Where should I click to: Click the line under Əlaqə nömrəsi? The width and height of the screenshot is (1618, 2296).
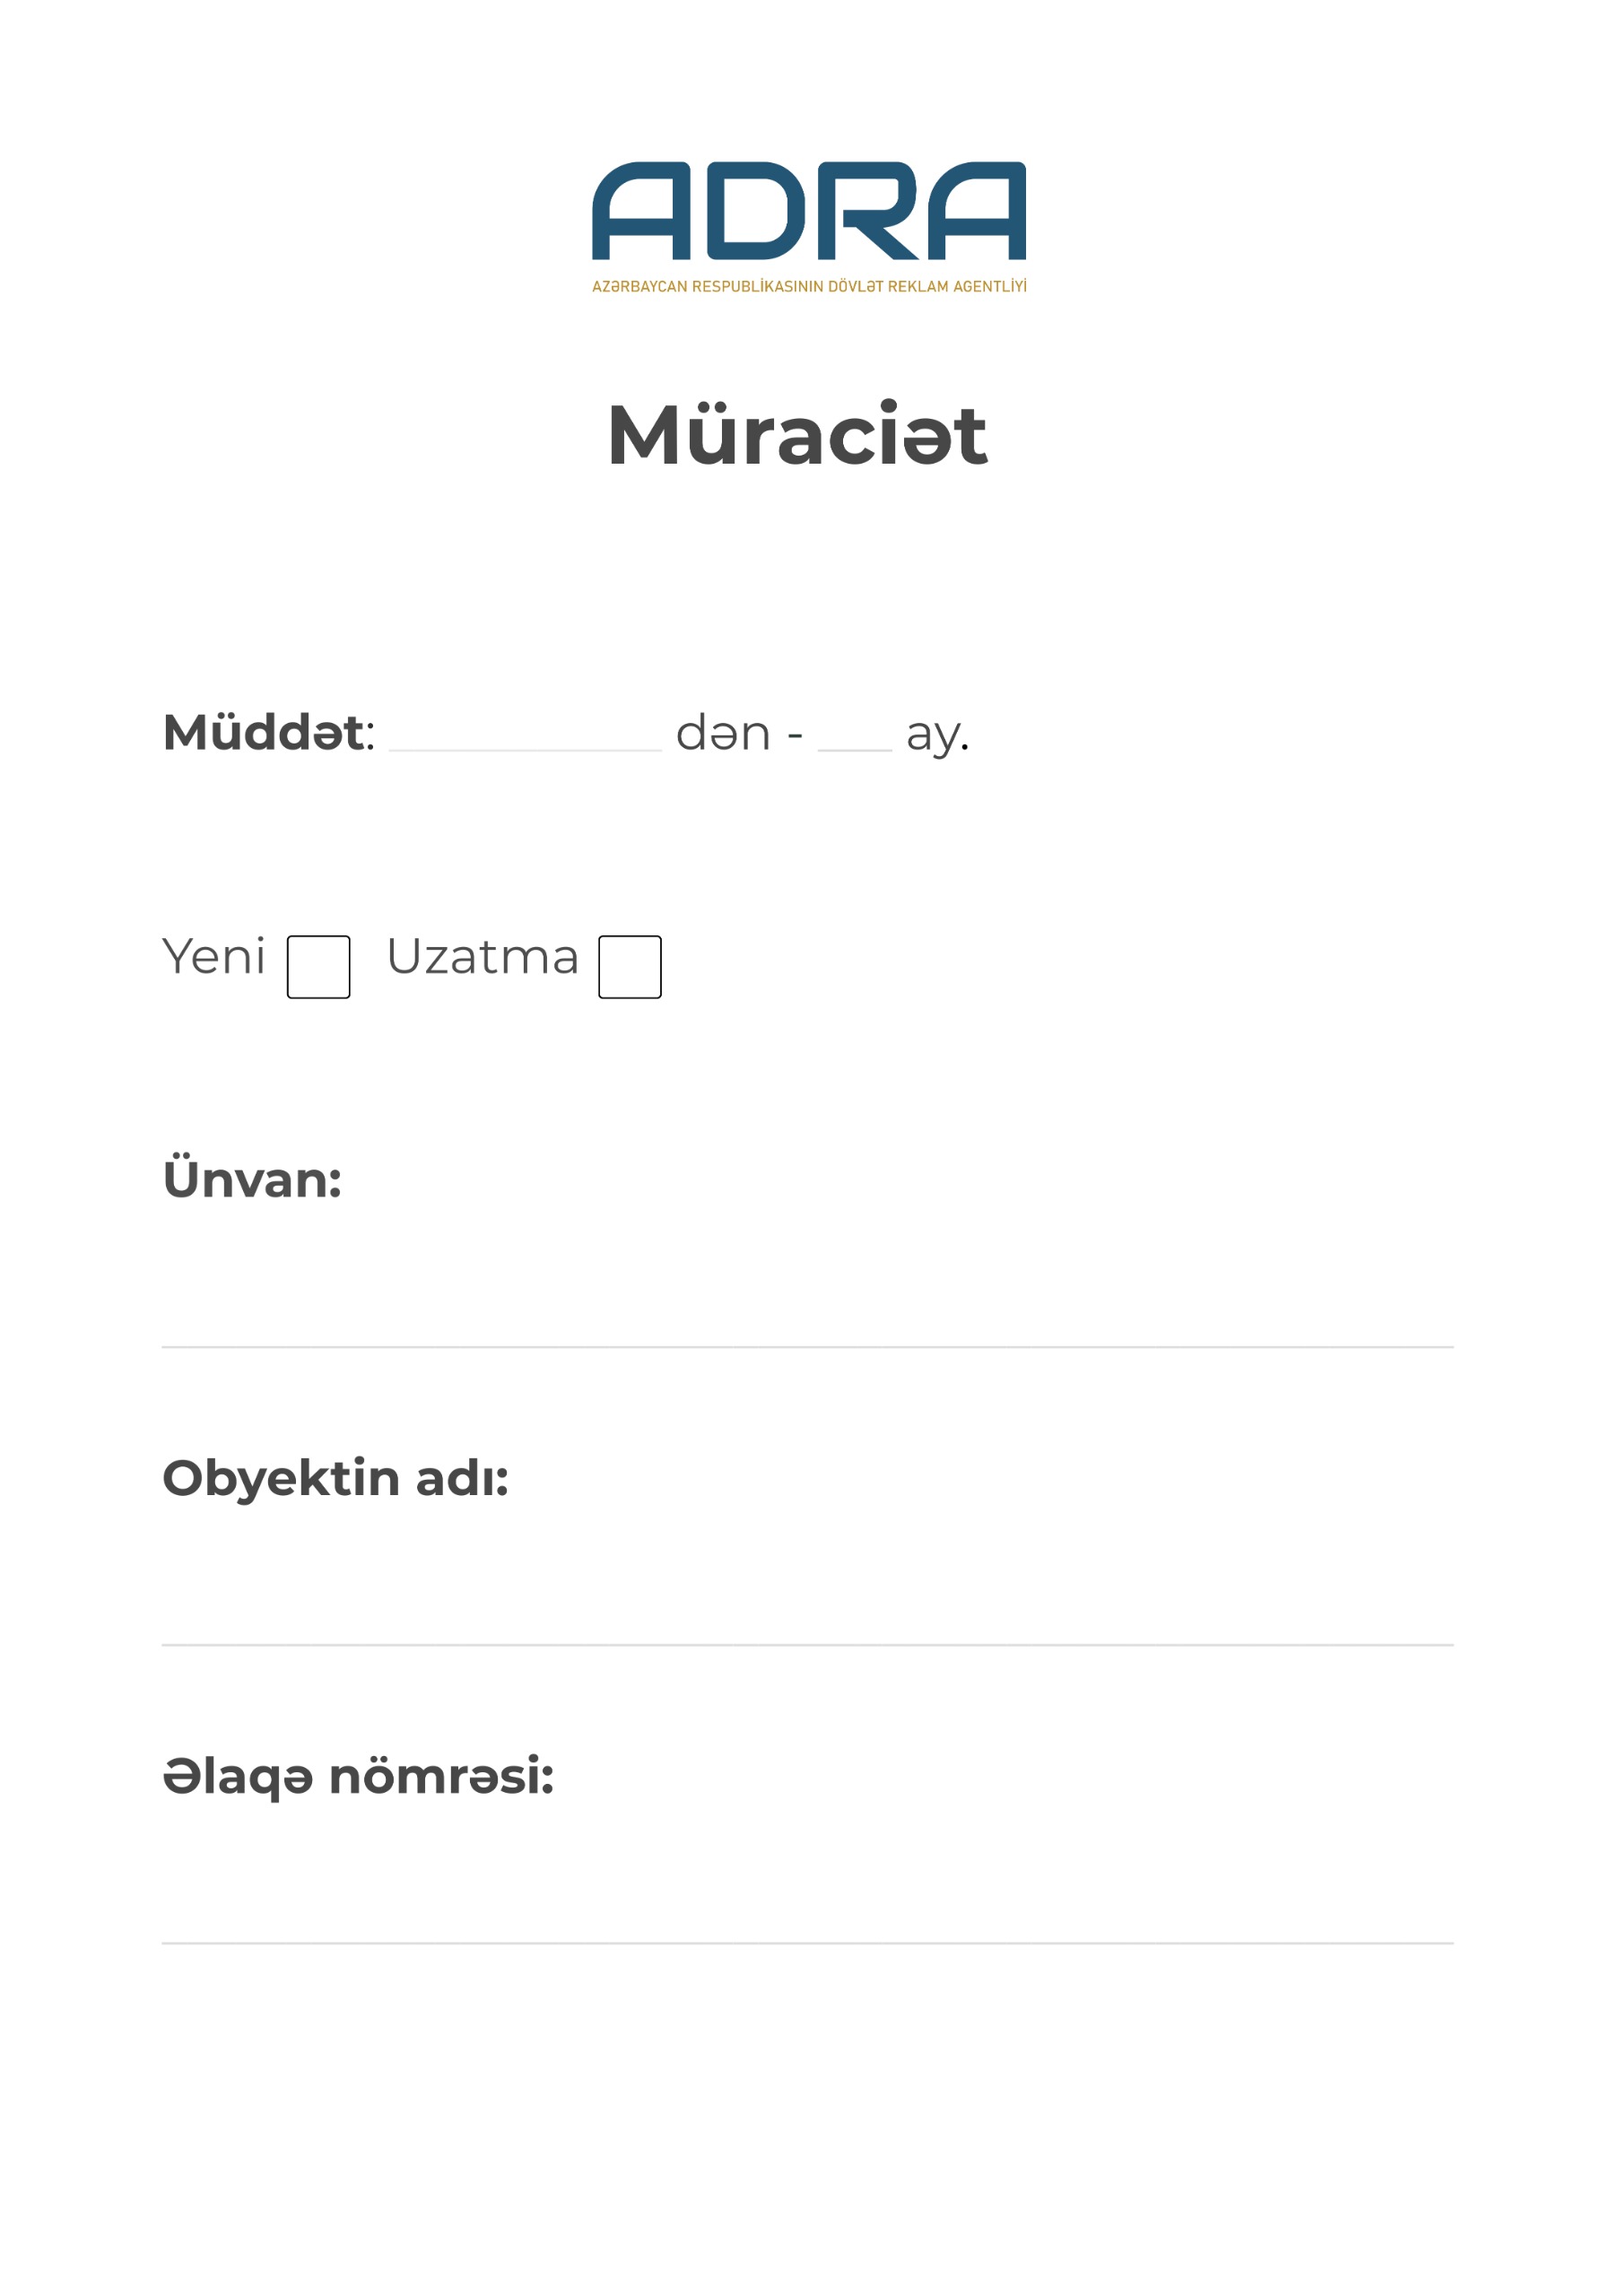tap(808, 1943)
